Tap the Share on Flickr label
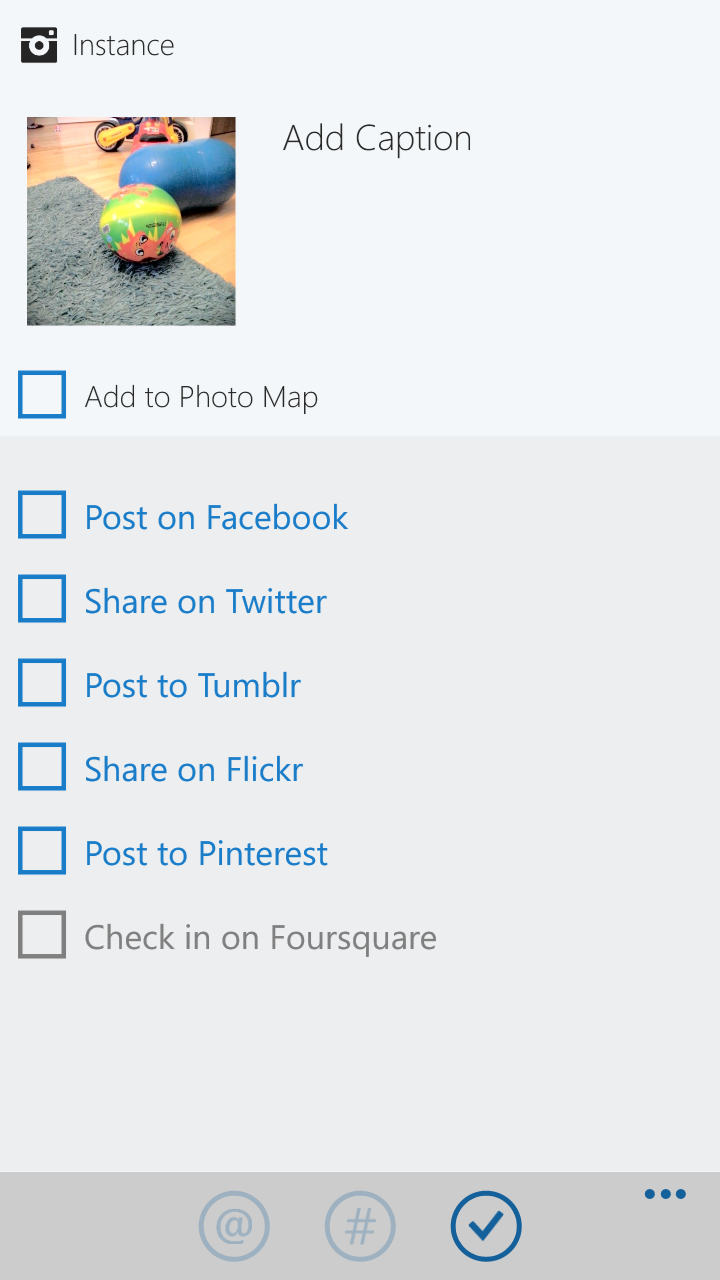 (x=194, y=769)
